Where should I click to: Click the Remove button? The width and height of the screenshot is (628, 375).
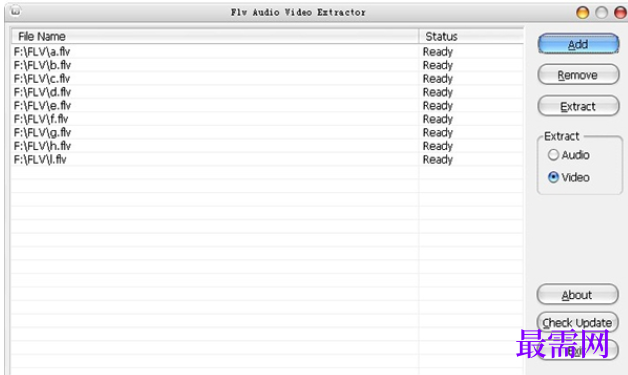click(578, 75)
